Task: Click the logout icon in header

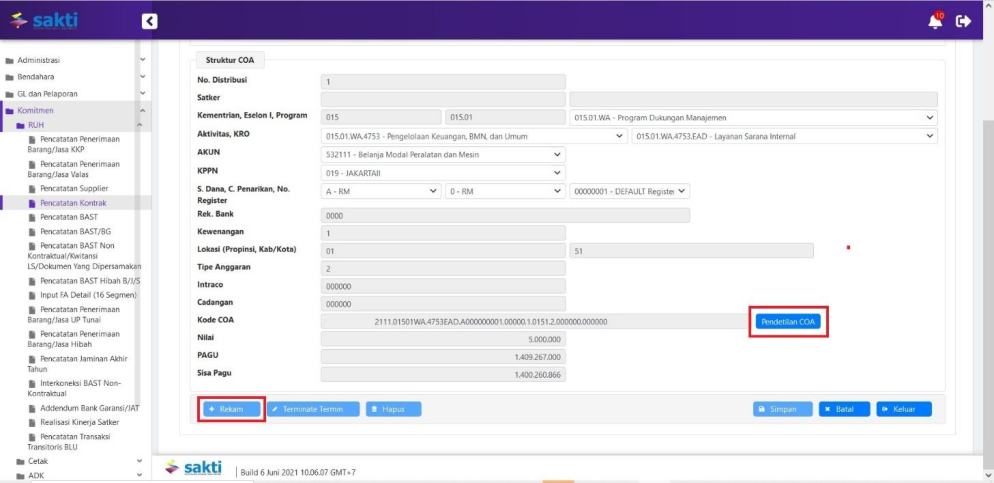Action: click(964, 21)
